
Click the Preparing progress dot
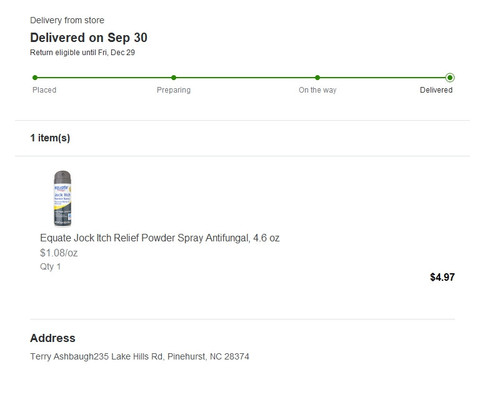coord(174,78)
